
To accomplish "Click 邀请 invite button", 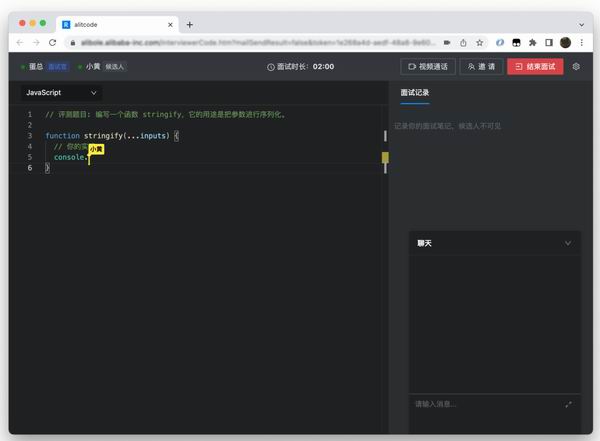I will [481, 67].
